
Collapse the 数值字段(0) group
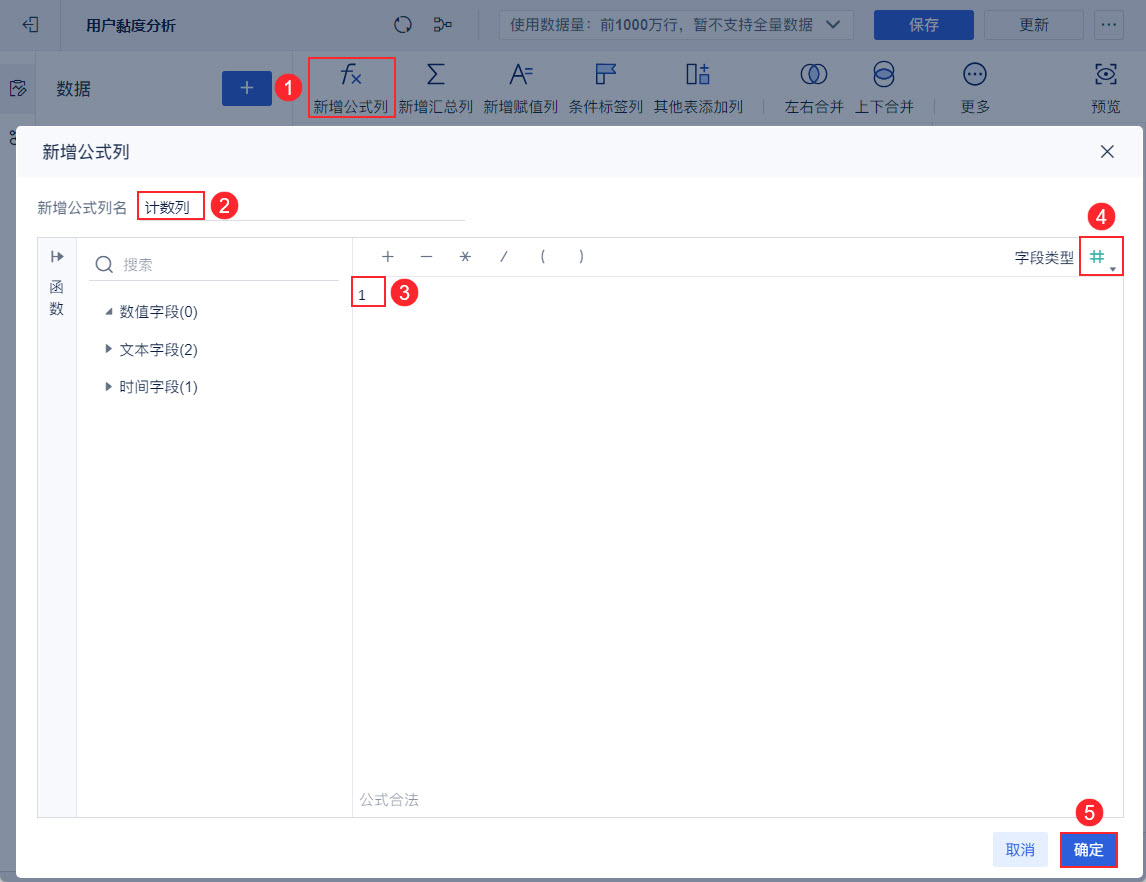(108, 312)
